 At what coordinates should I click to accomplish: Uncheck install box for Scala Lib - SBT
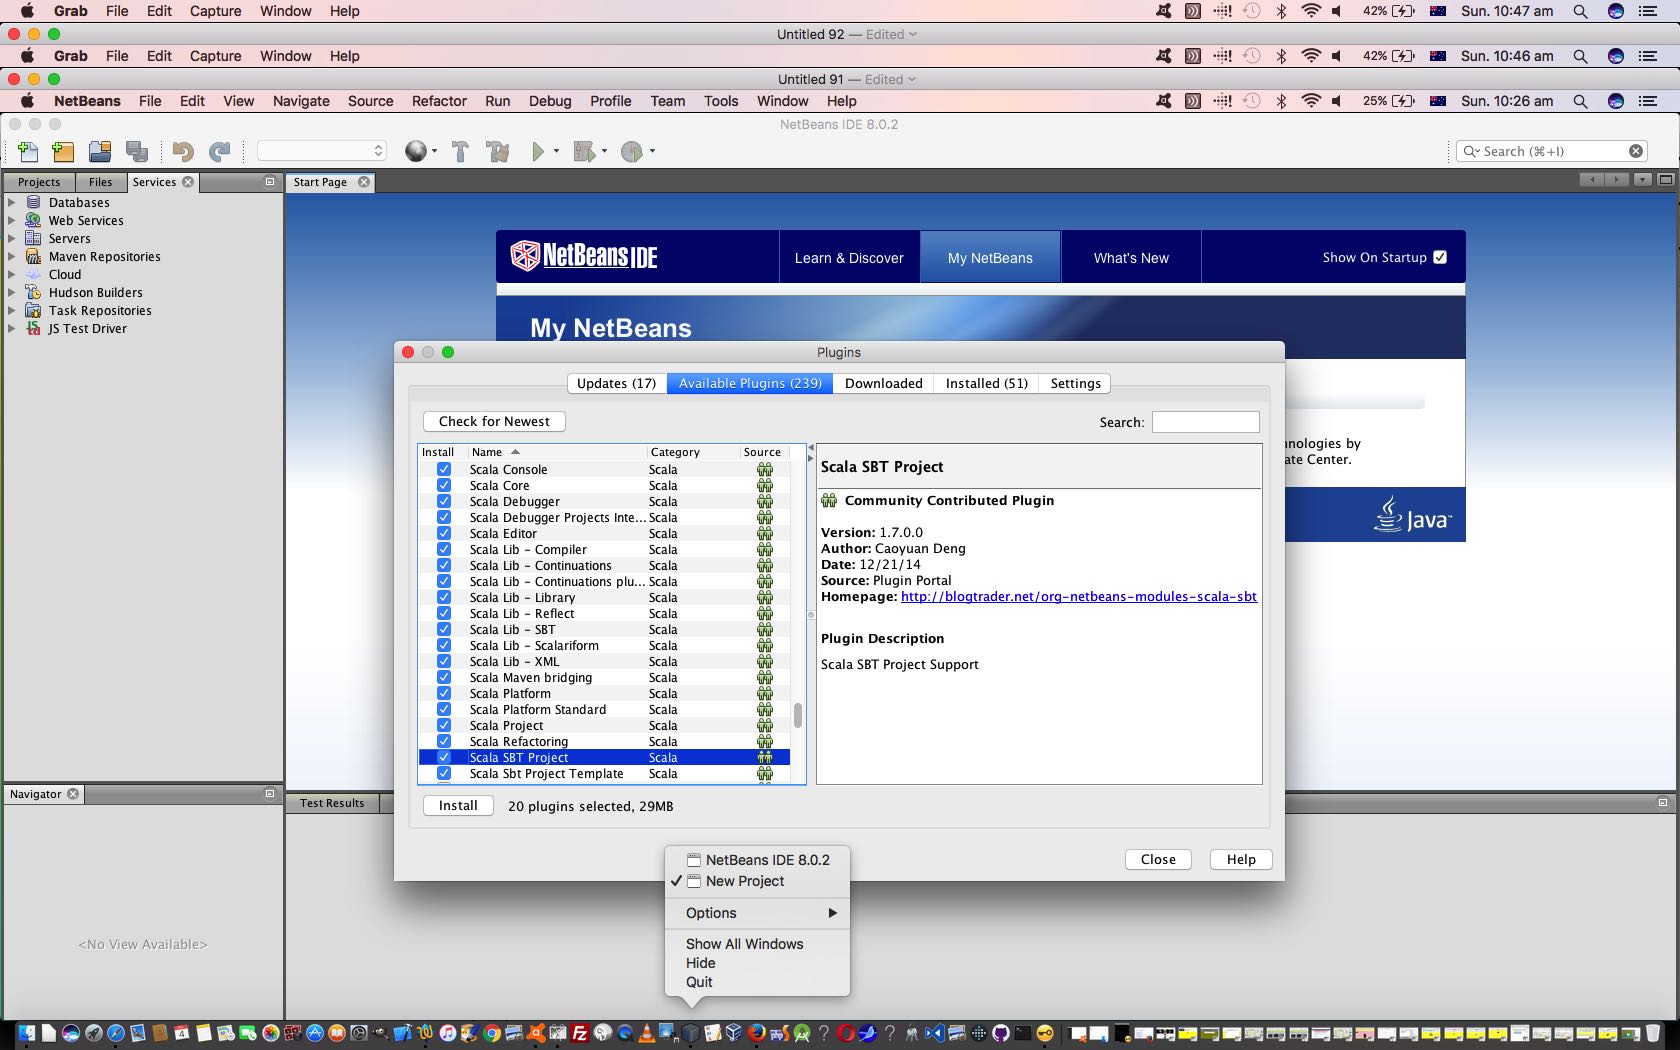444,629
